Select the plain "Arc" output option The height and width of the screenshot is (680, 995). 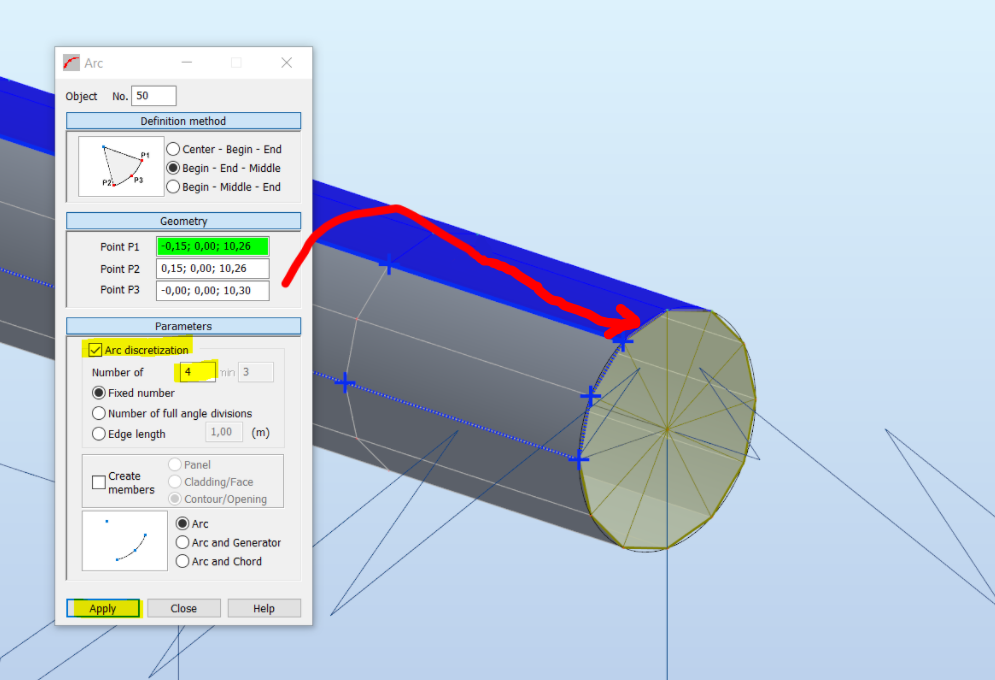click(182, 523)
